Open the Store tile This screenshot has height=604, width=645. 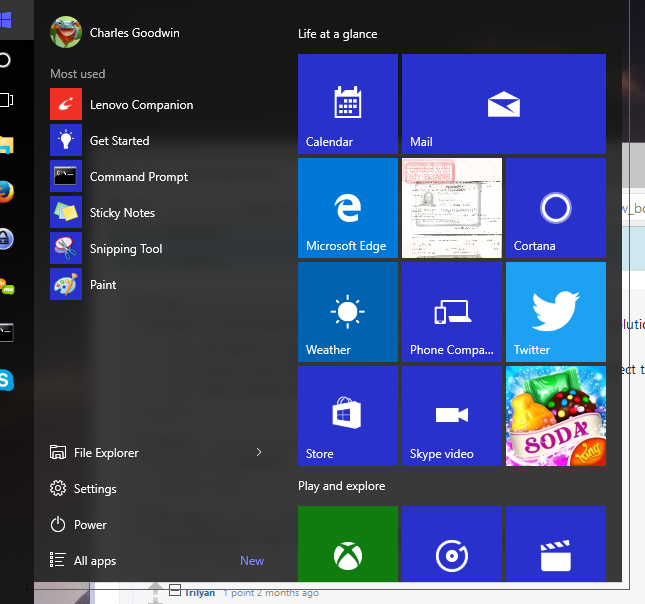click(x=348, y=416)
